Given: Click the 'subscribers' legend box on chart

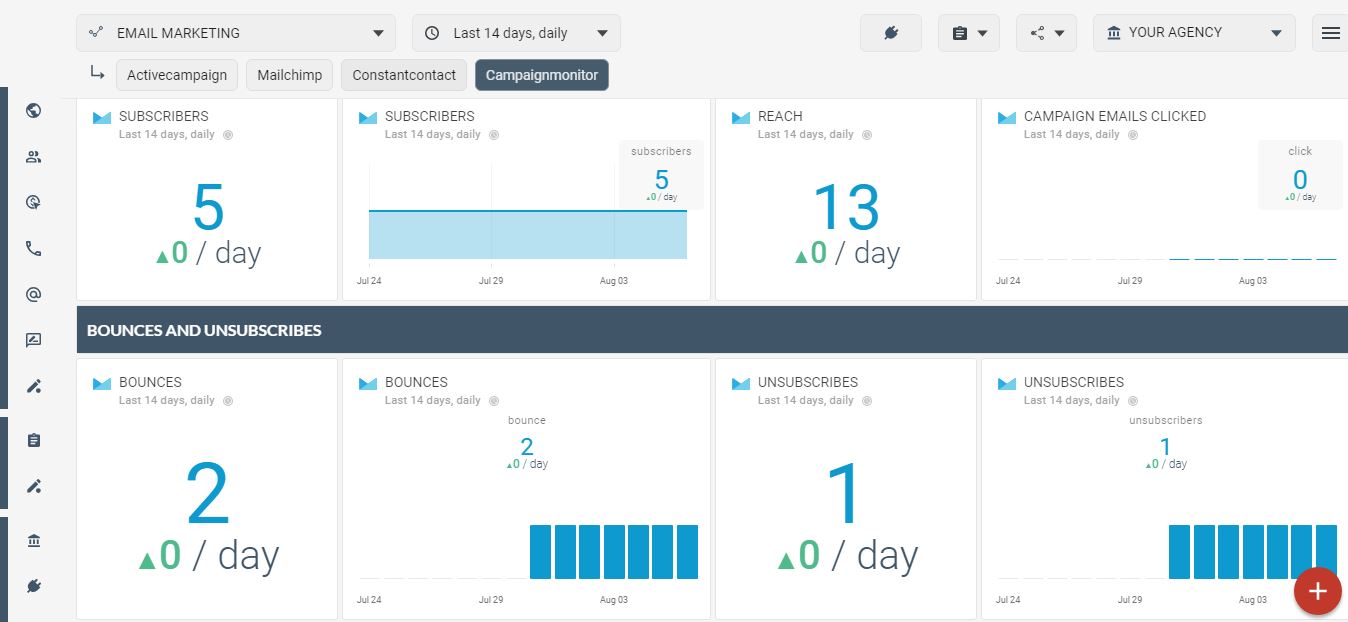Looking at the screenshot, I should click(x=661, y=174).
